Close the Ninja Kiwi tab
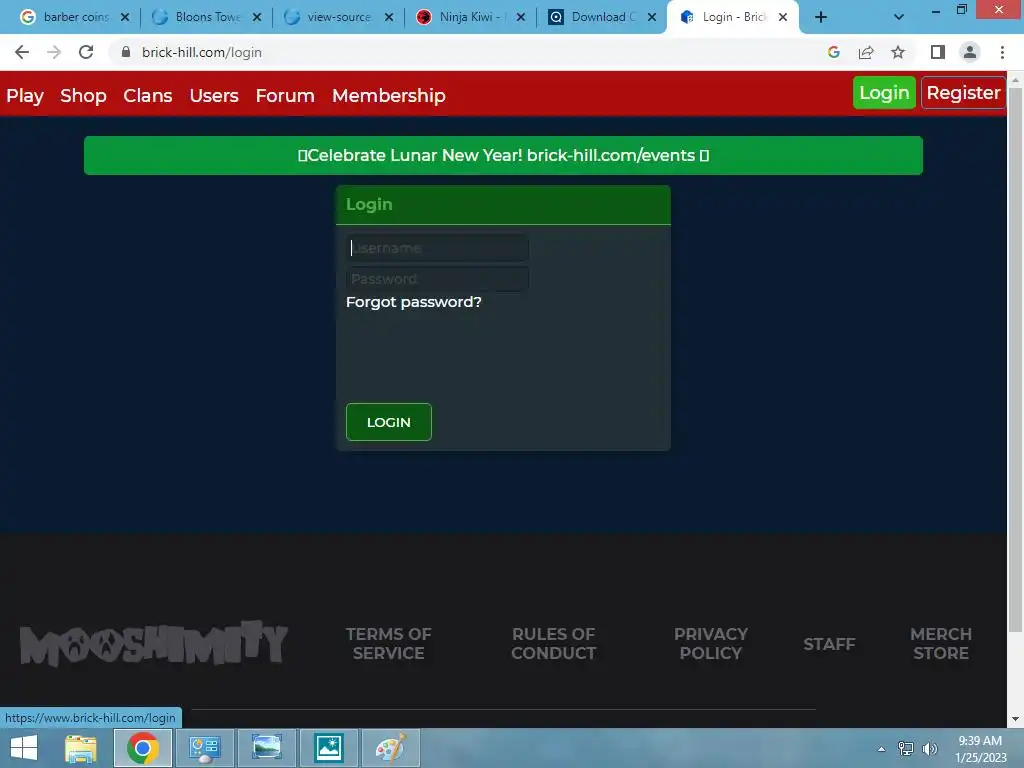Viewport: 1024px width, 768px height. click(x=520, y=17)
